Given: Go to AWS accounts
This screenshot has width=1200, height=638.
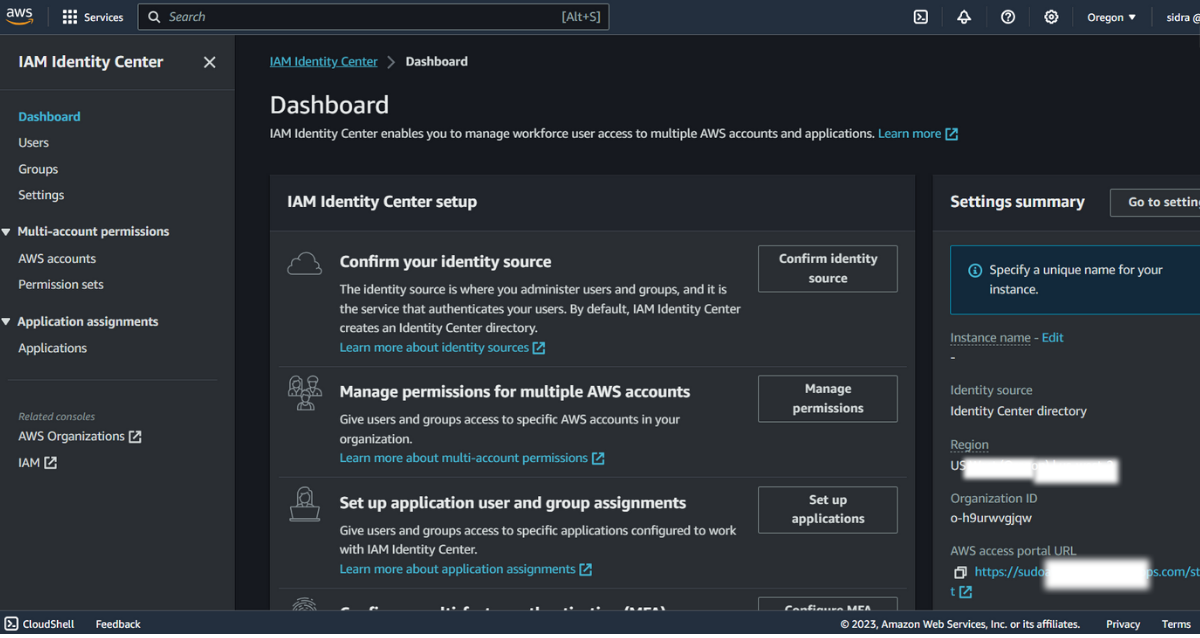Looking at the screenshot, I should tap(57, 259).
